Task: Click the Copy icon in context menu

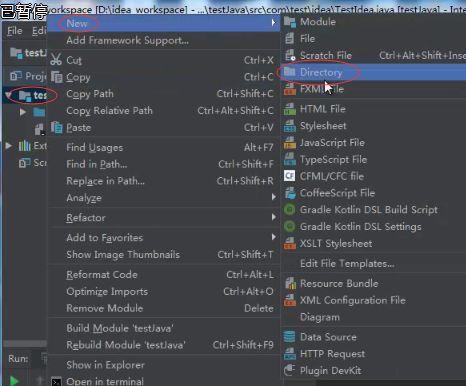Action: pos(56,77)
